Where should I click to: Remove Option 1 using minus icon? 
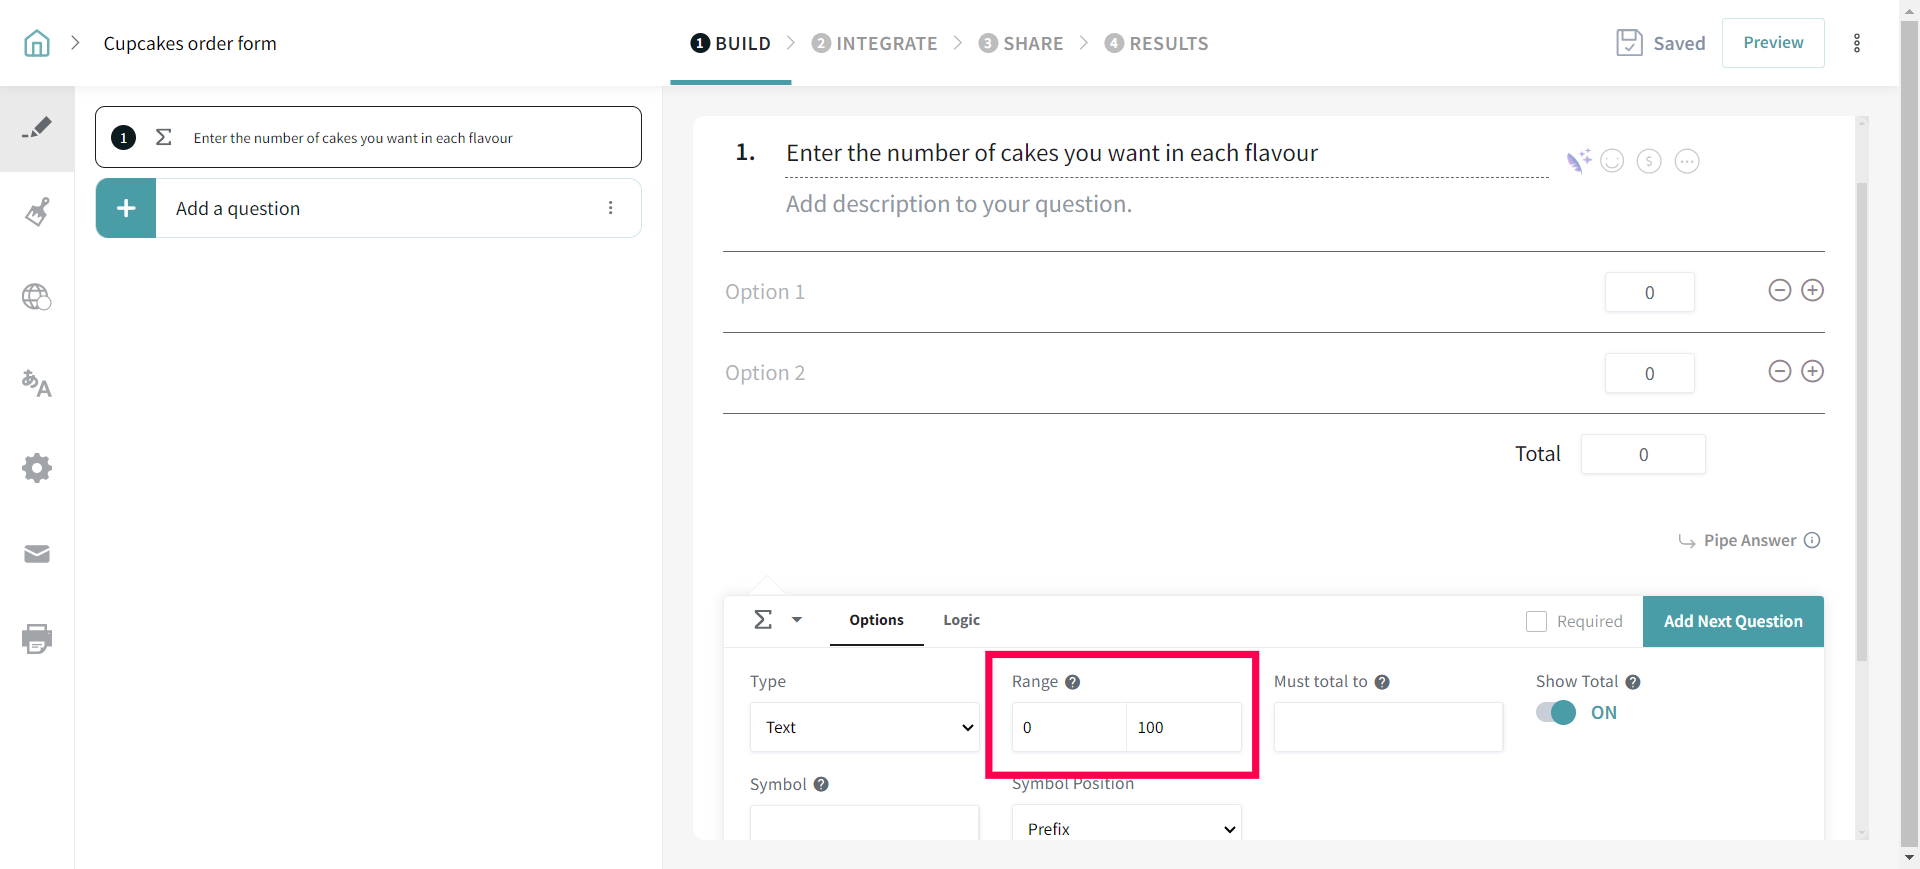coord(1779,291)
